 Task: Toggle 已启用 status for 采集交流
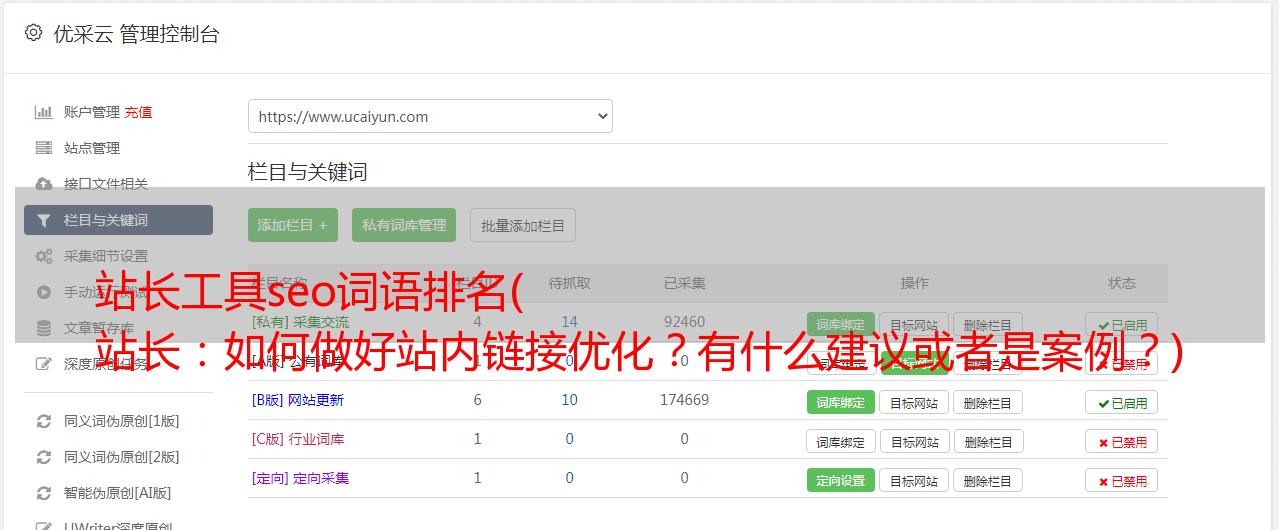[1122, 325]
